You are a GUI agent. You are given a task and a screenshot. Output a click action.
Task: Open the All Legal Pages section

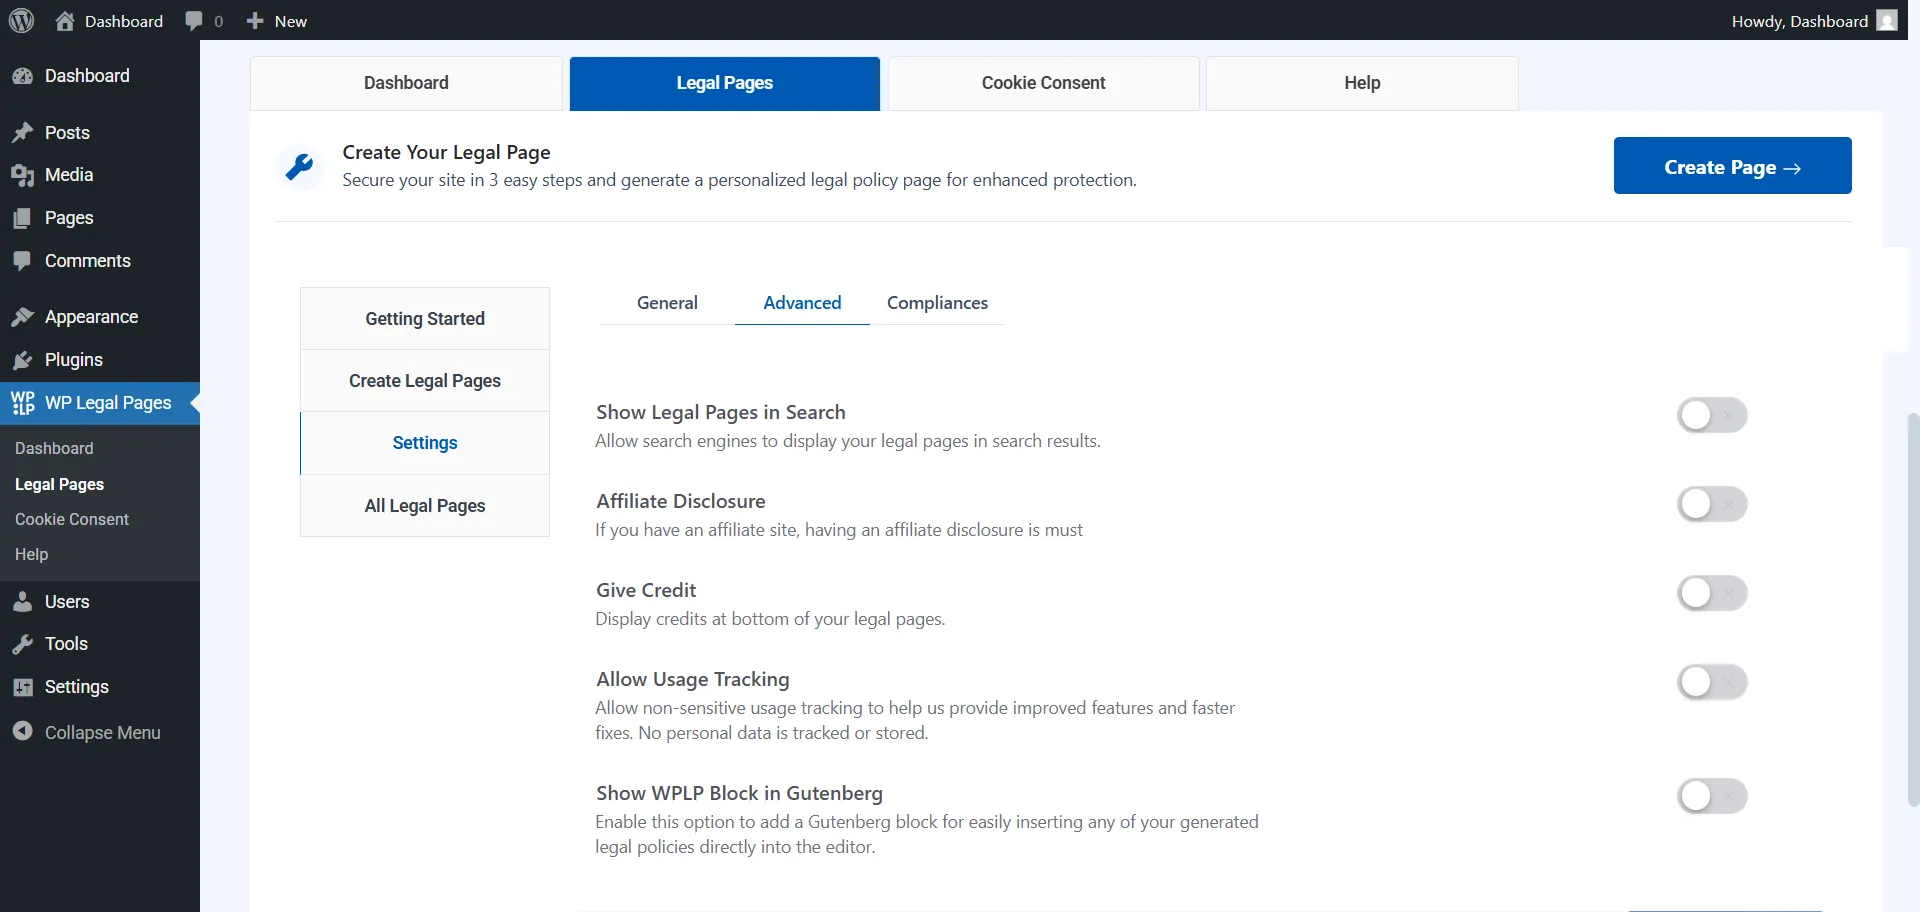(424, 506)
